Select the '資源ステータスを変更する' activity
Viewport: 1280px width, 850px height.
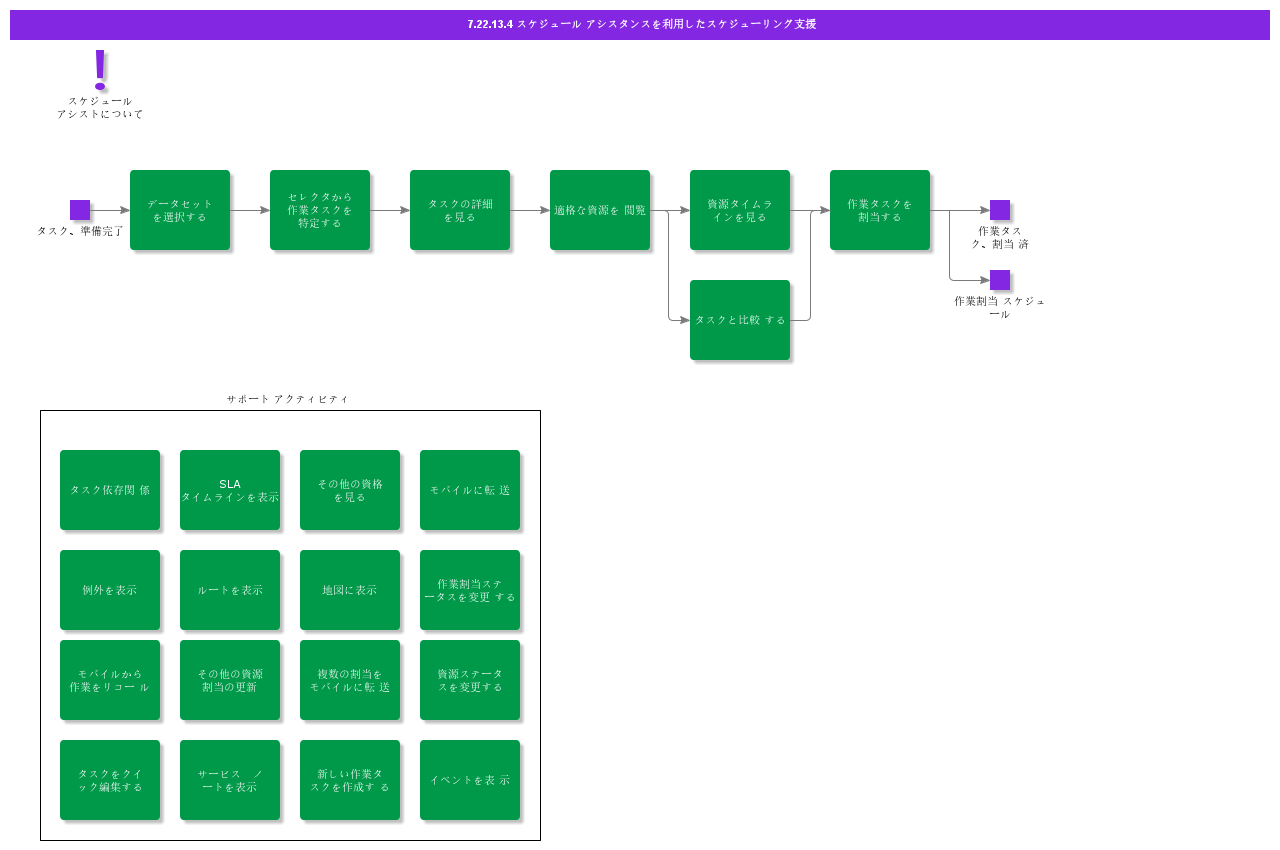click(470, 680)
